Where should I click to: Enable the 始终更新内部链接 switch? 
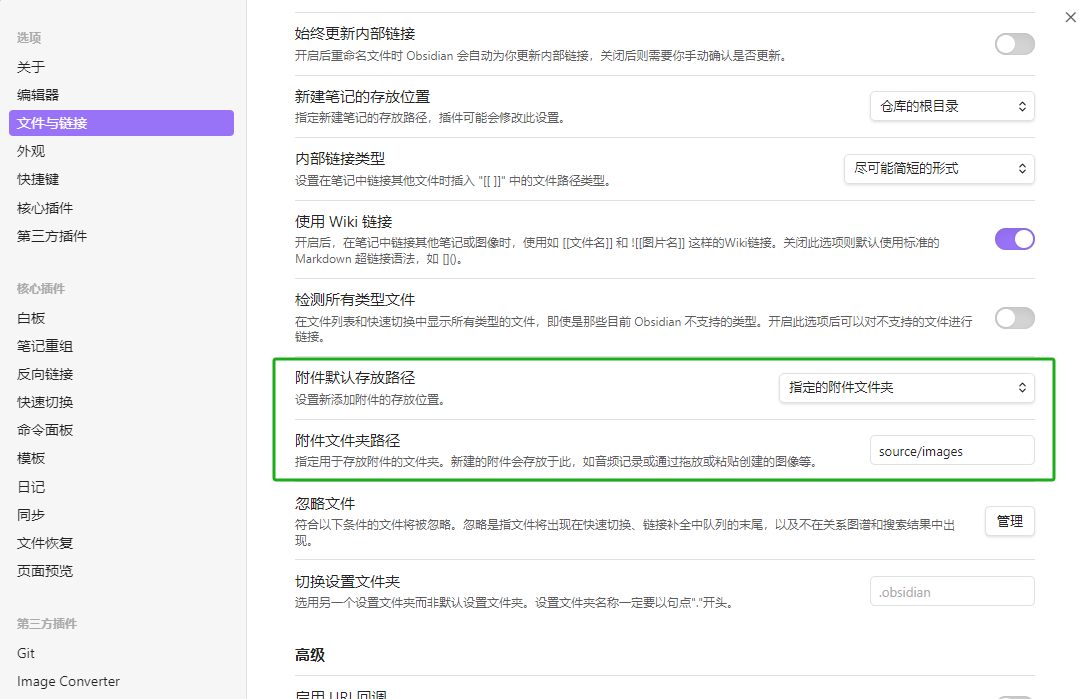[x=1014, y=44]
